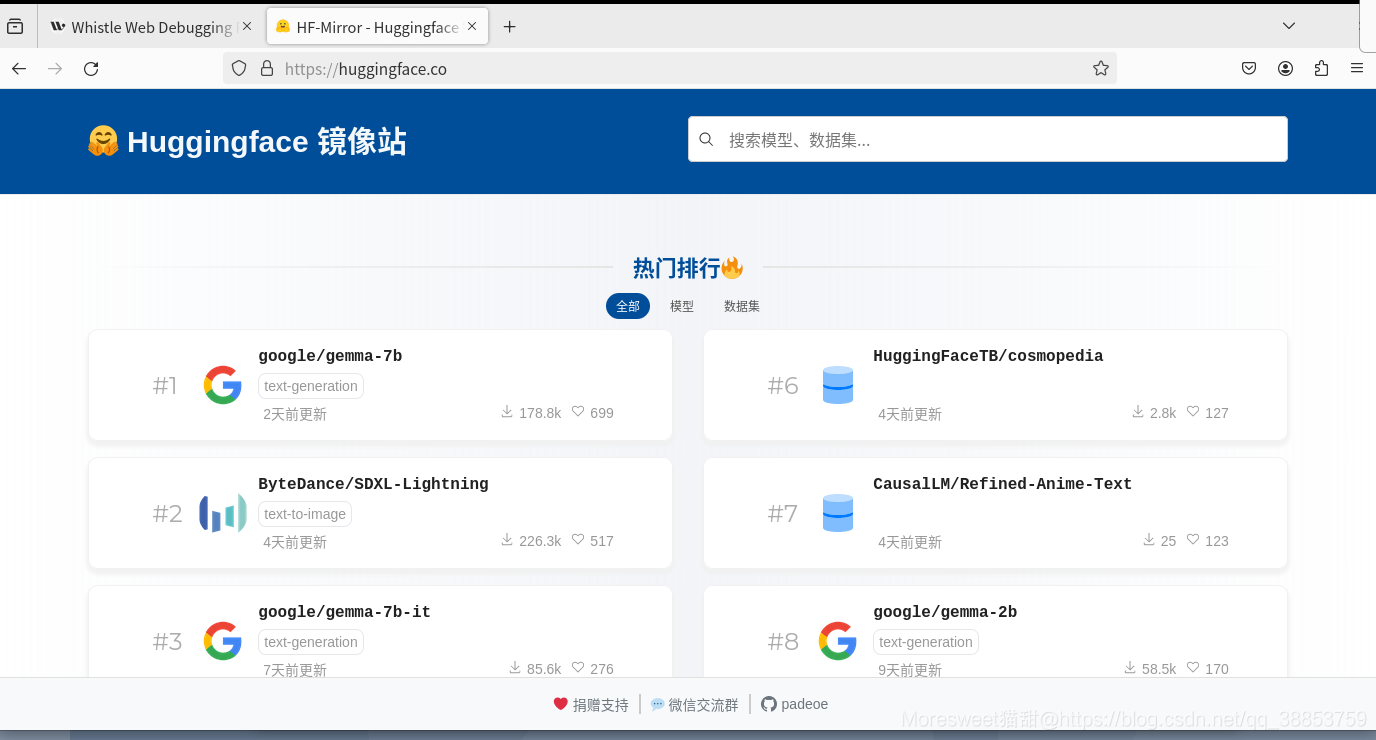Click the Google logo on gemma-7b card
Screen dimensions: 1376x740
pos(223,385)
